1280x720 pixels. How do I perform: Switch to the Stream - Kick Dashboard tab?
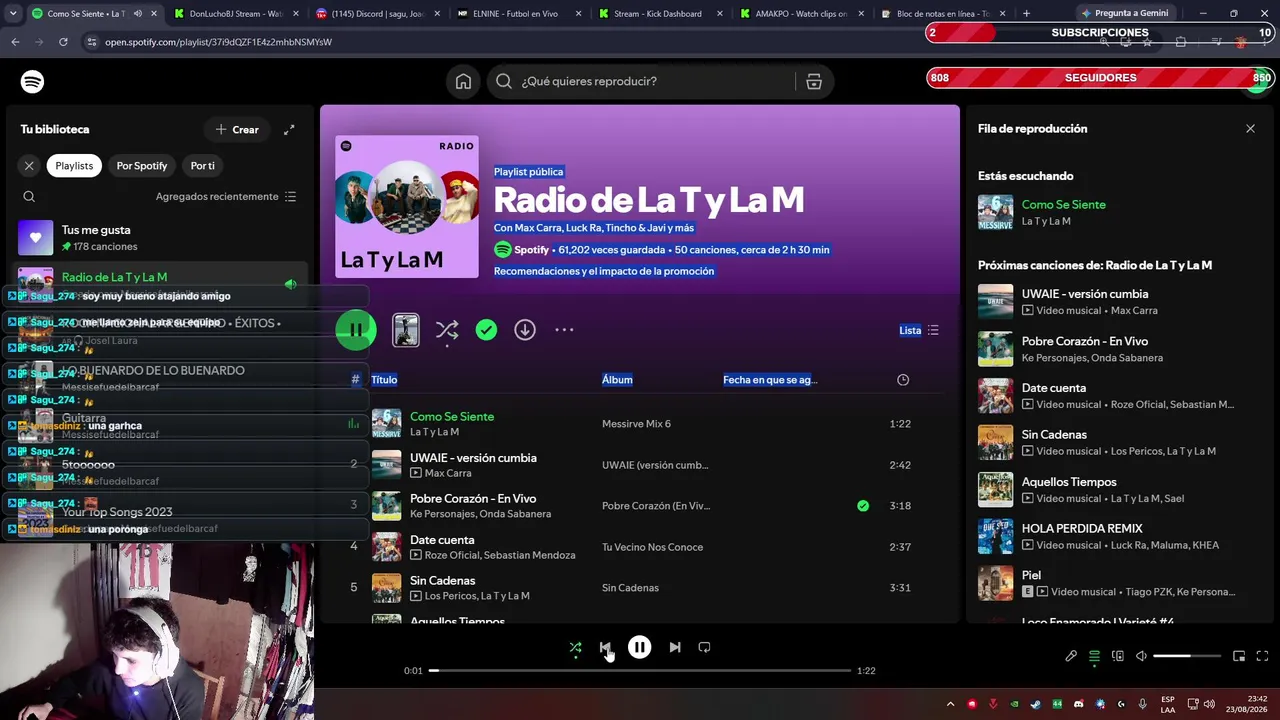pyautogui.click(x=660, y=14)
